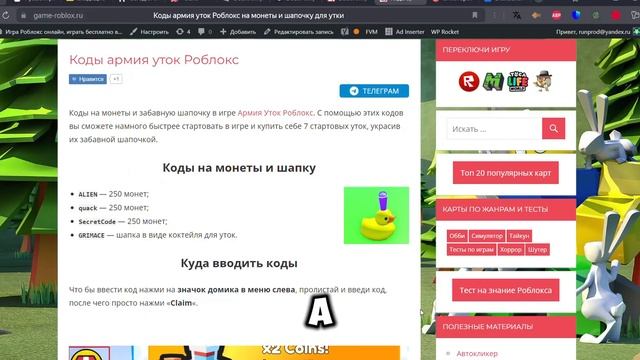The image size is (640, 360).
Task: Select the GRIMACE code text
Action: pyautogui.click(x=91, y=235)
